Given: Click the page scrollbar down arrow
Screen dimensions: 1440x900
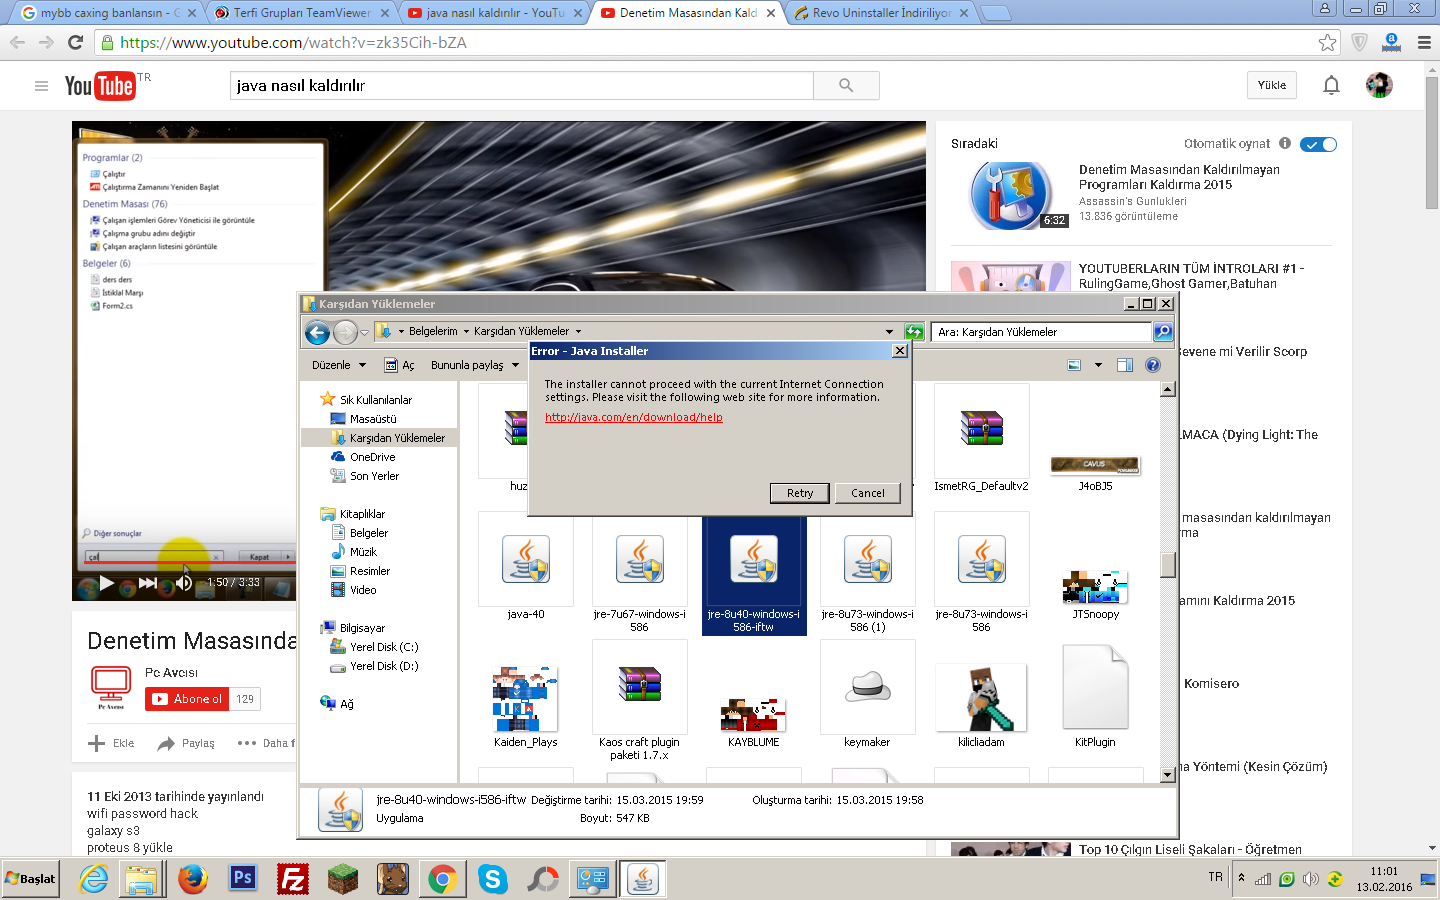Looking at the screenshot, I should click(1432, 848).
